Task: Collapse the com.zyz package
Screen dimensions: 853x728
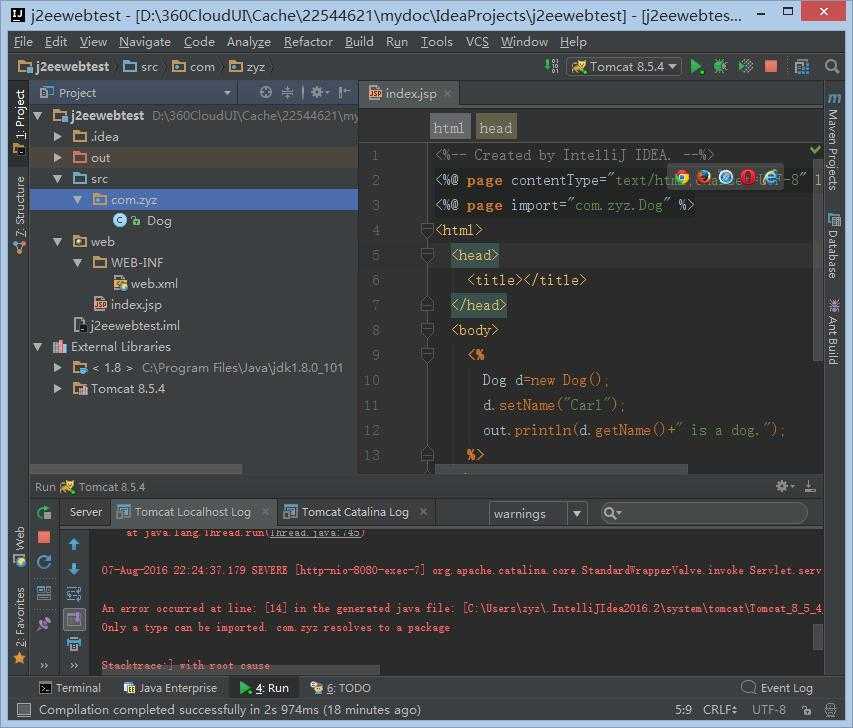Action: click(x=77, y=200)
